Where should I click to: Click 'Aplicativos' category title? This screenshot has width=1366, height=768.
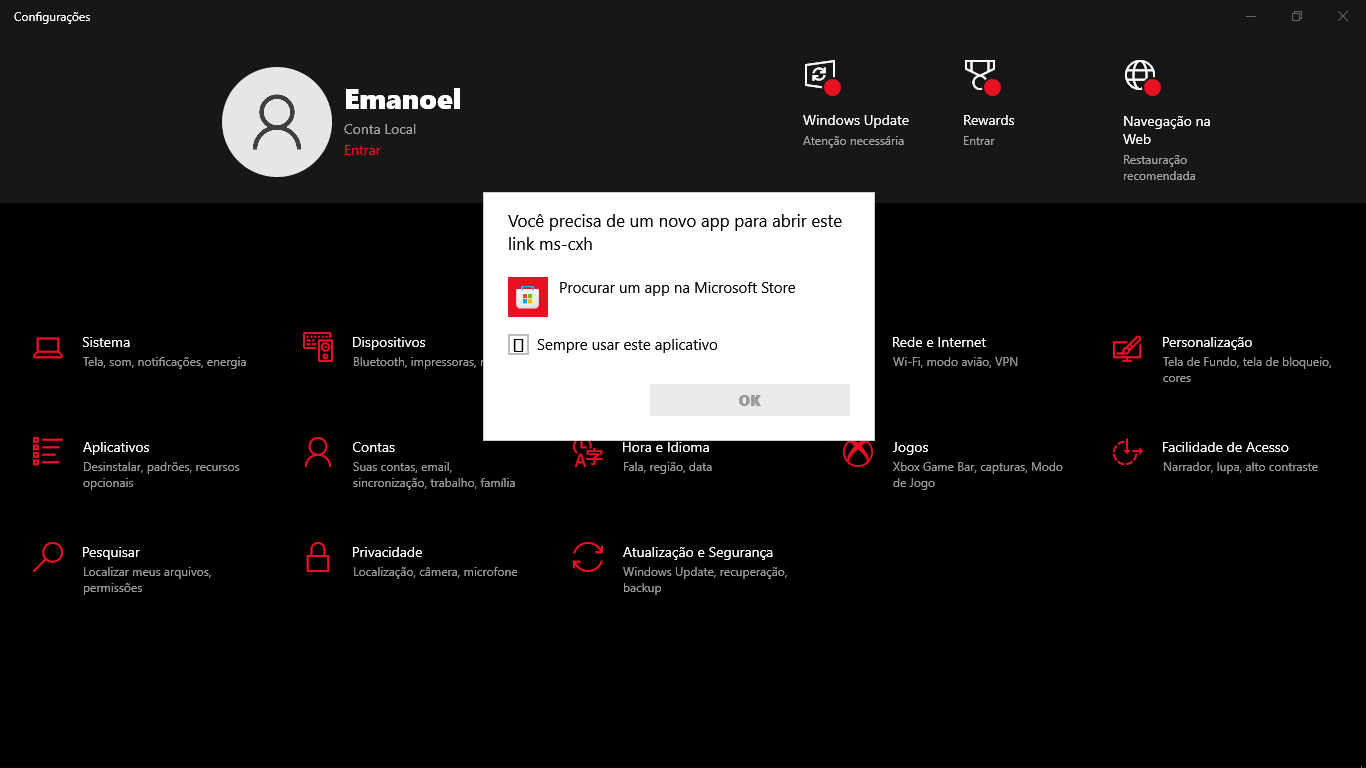coord(116,447)
